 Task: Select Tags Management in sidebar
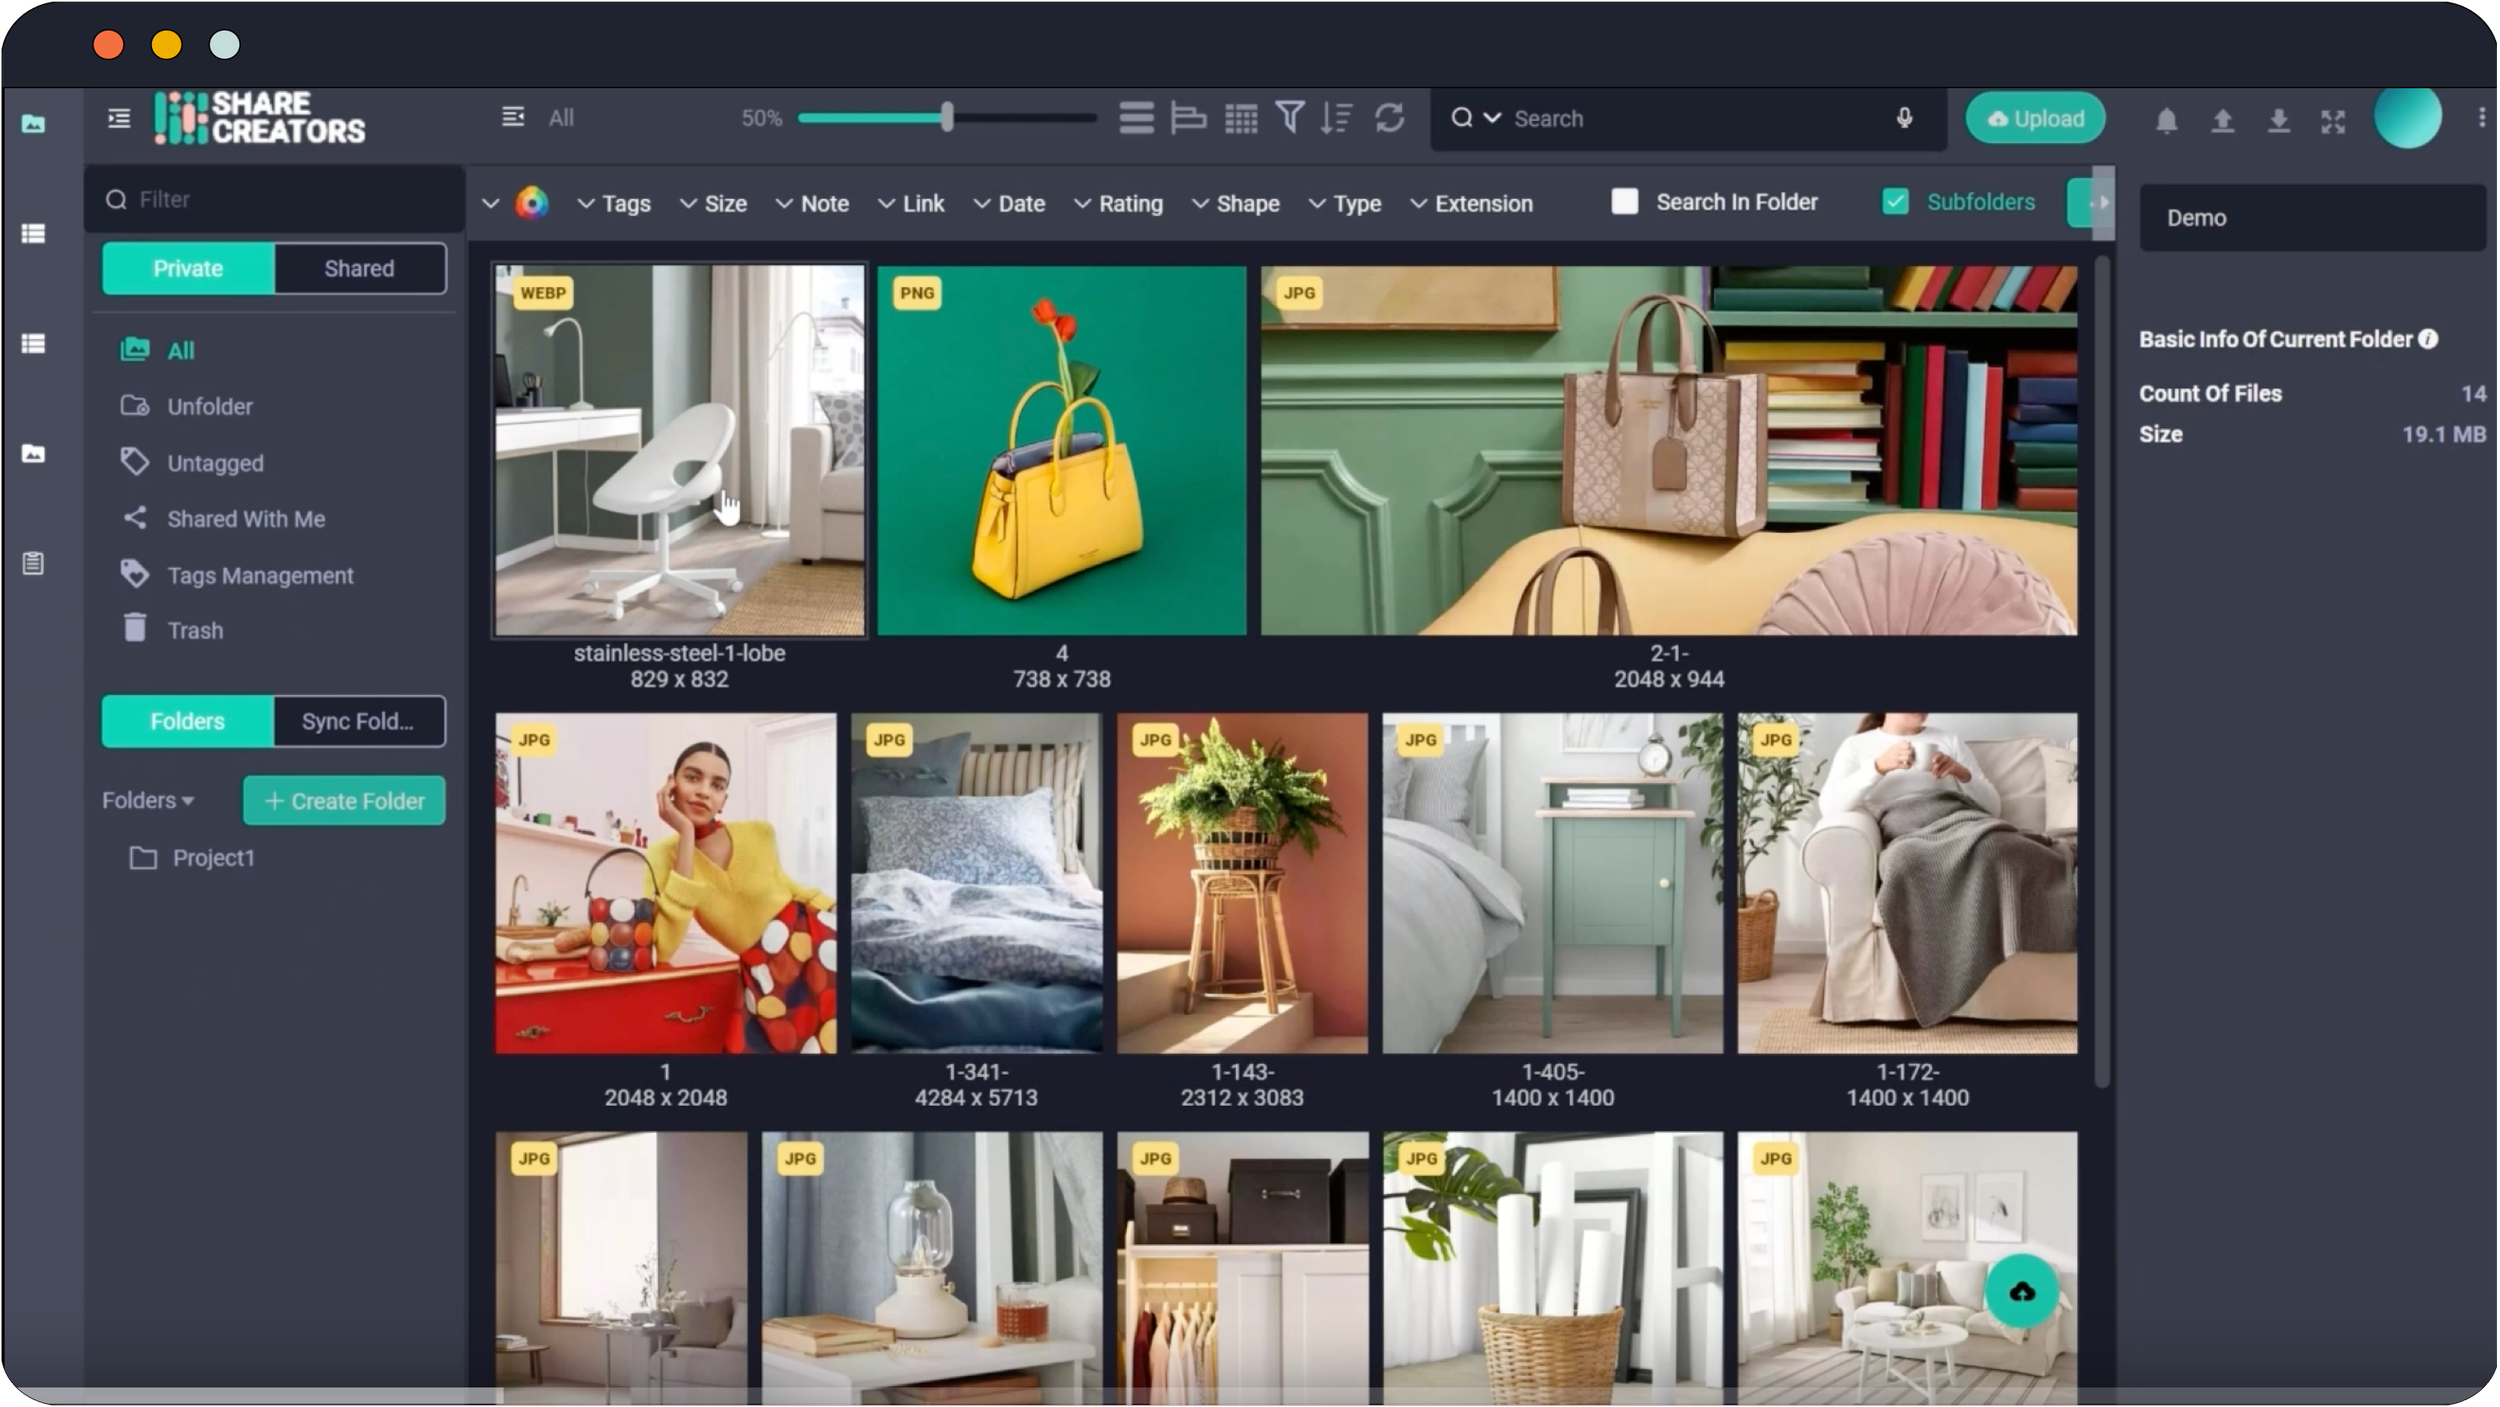260,575
